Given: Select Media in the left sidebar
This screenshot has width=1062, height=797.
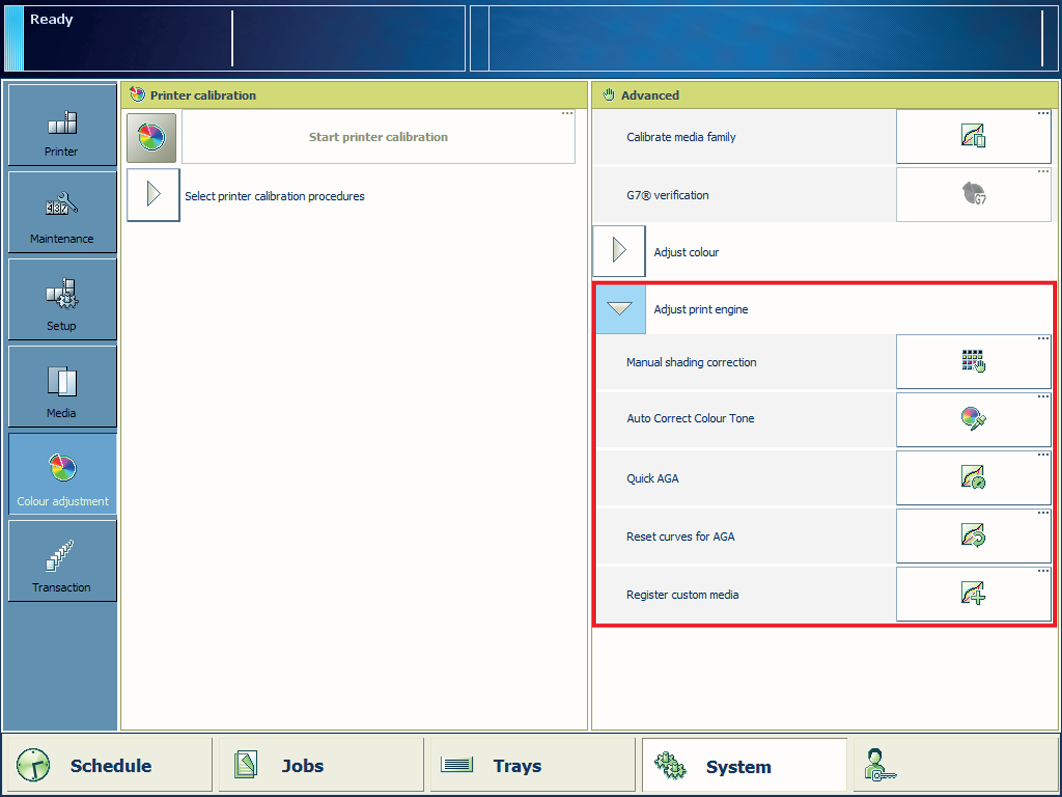Looking at the screenshot, I should click(62, 388).
